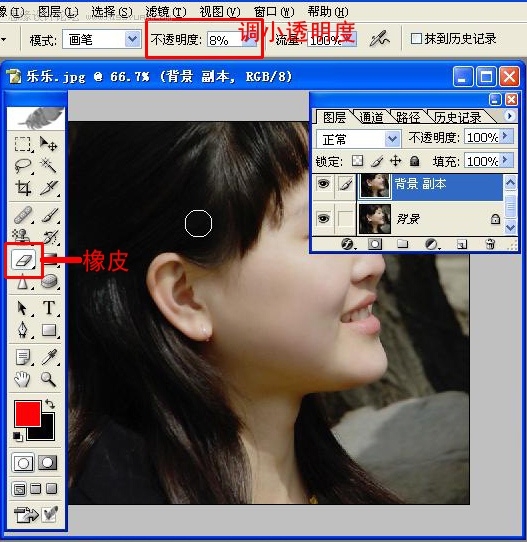Image resolution: width=527 pixels, height=542 pixels.
Task: Toggle lock all
Action: (414, 161)
